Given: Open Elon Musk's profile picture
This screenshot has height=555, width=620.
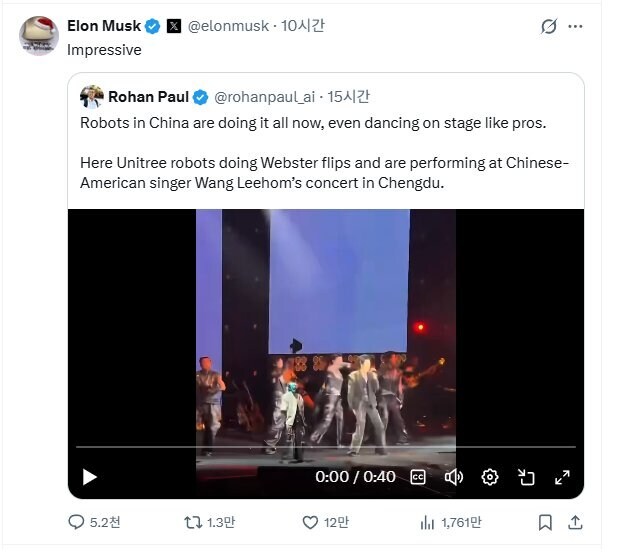Looking at the screenshot, I should click(39, 36).
